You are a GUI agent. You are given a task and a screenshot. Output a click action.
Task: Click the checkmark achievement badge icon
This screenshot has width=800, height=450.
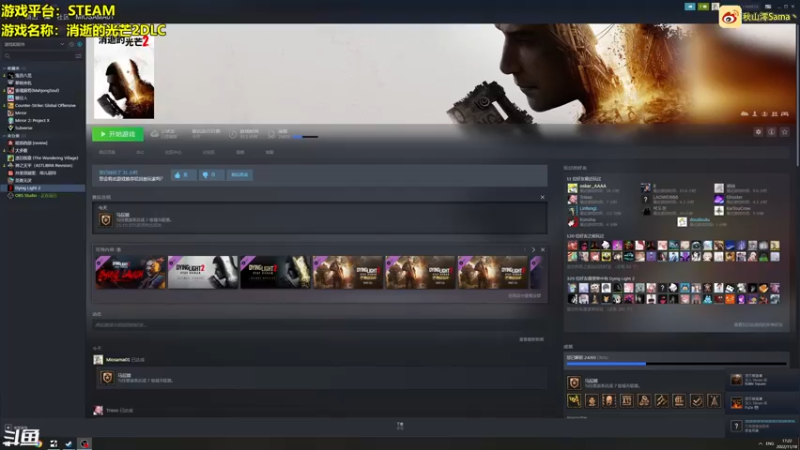(x=696, y=401)
